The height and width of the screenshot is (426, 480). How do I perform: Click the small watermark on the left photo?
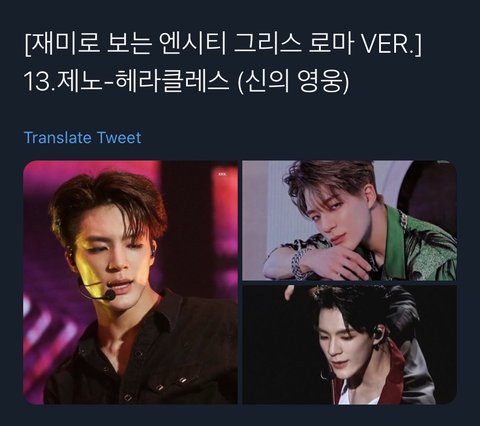point(221,174)
